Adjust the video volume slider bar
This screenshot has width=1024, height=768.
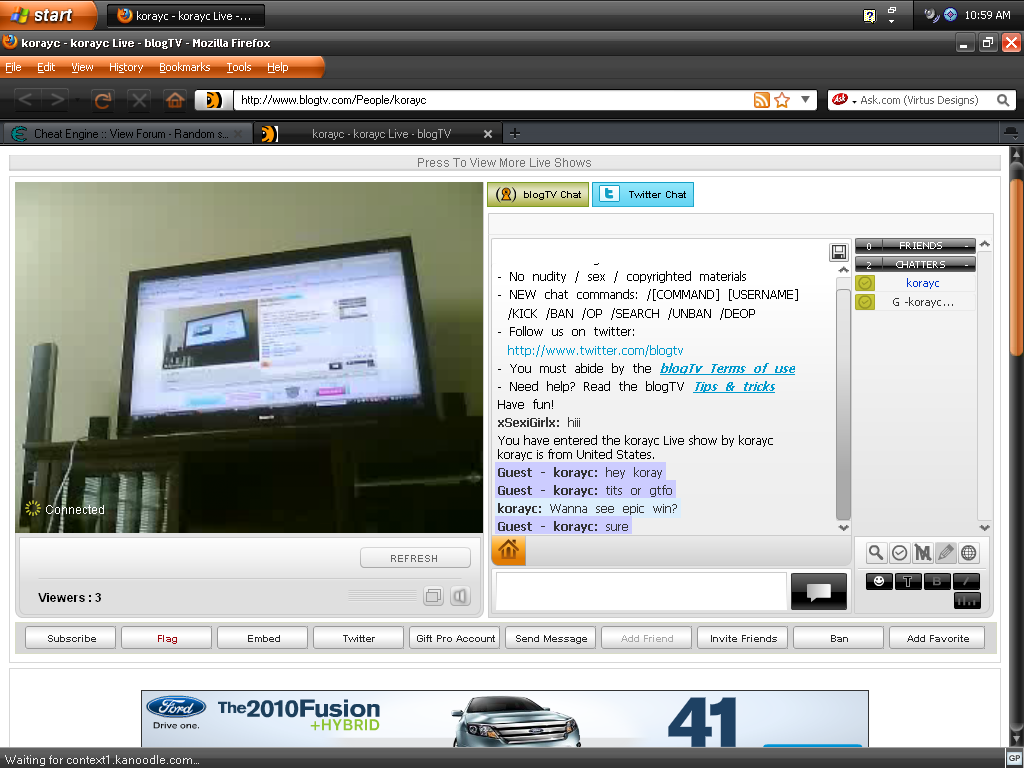click(x=383, y=595)
